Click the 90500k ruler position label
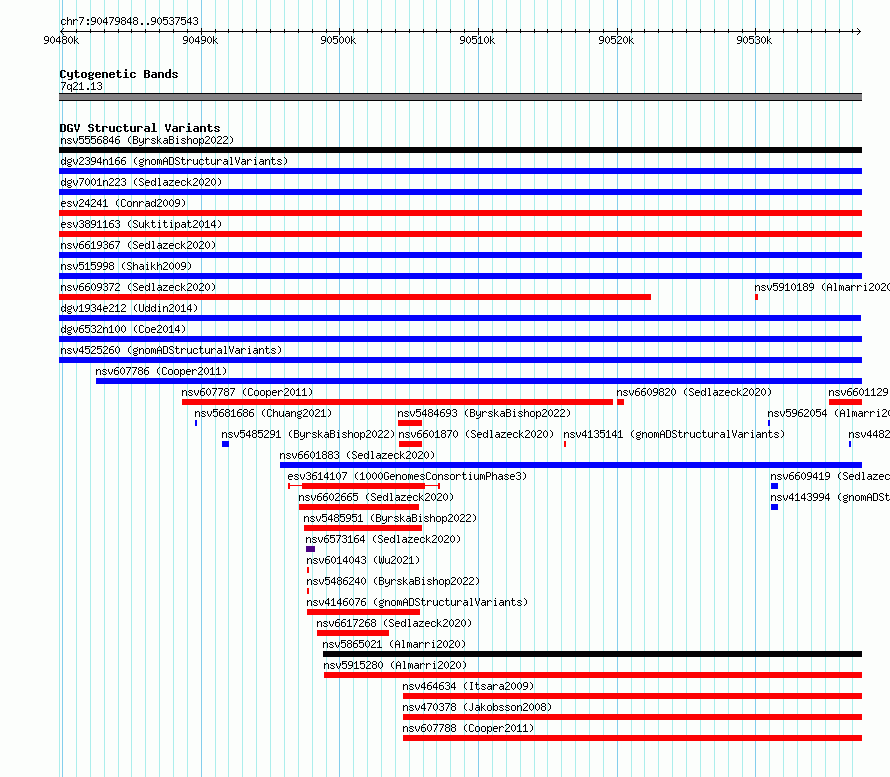Viewport: 890px width, 777px height. [x=338, y=40]
